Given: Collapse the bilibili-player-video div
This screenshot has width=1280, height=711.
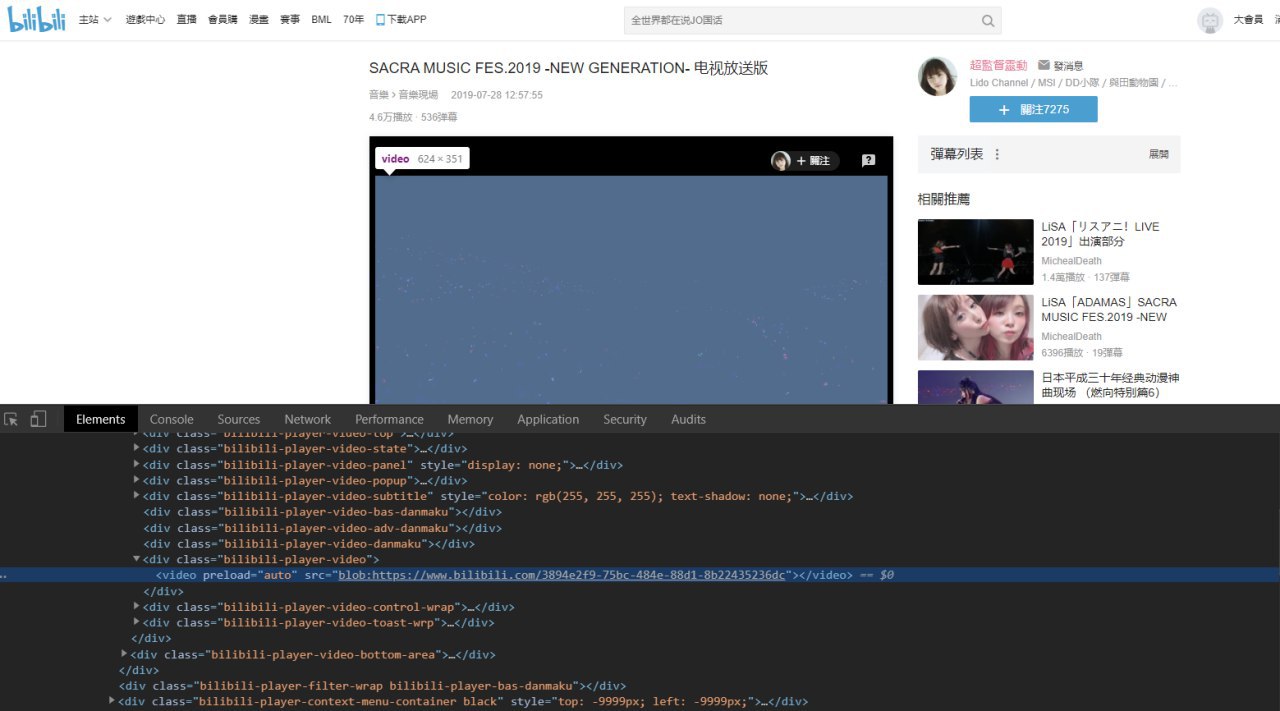Looking at the screenshot, I should [137, 559].
